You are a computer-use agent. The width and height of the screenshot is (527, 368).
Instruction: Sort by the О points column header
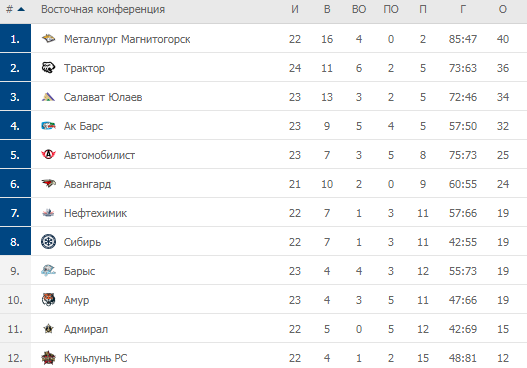pos(503,9)
